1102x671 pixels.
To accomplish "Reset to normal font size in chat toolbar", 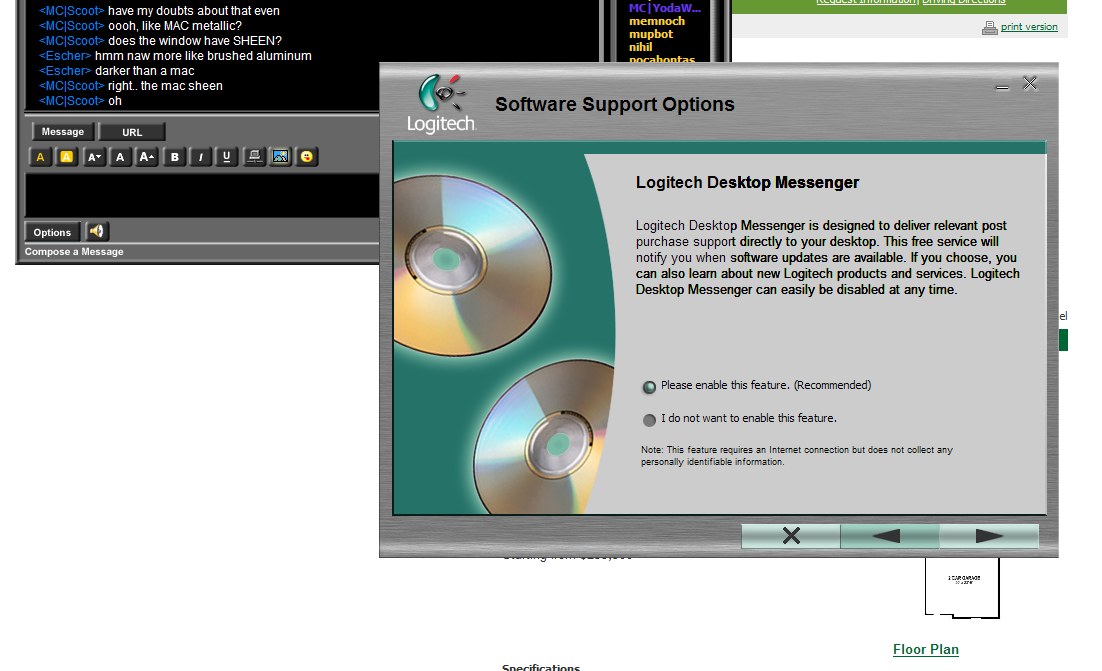I will (120, 157).
